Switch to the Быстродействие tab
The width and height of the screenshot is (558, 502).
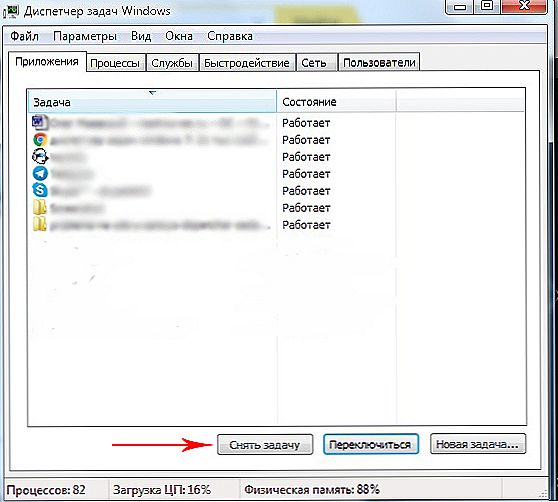[247, 63]
